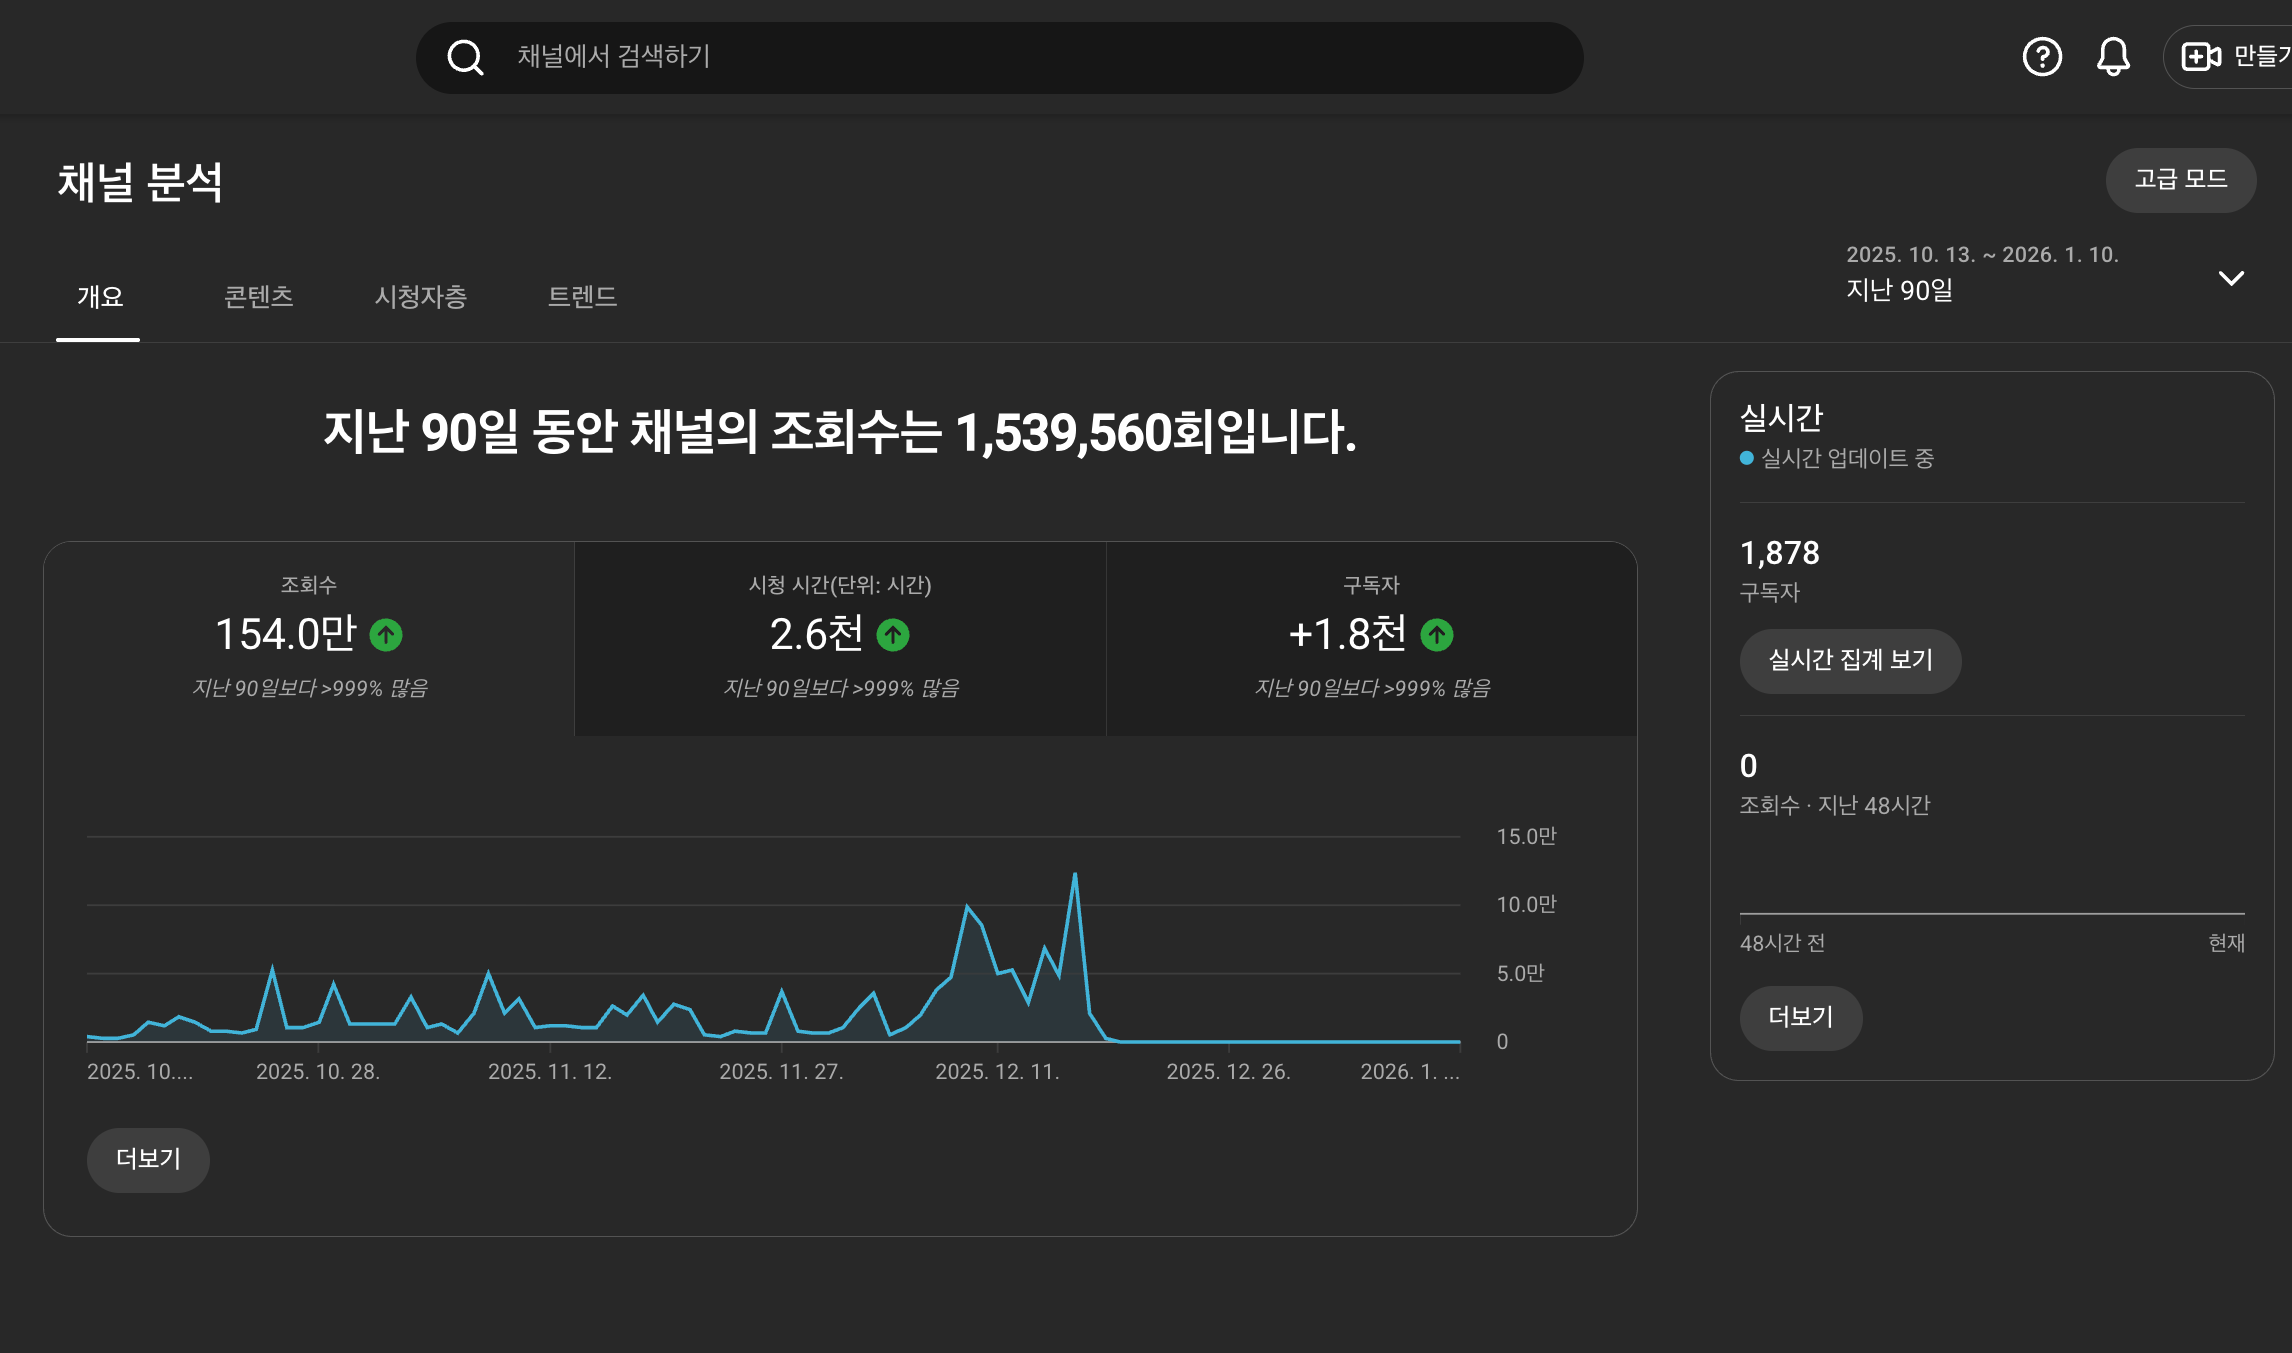The height and width of the screenshot is (1353, 2292).
Task: Click the 고급 모드 button
Action: [x=2180, y=180]
